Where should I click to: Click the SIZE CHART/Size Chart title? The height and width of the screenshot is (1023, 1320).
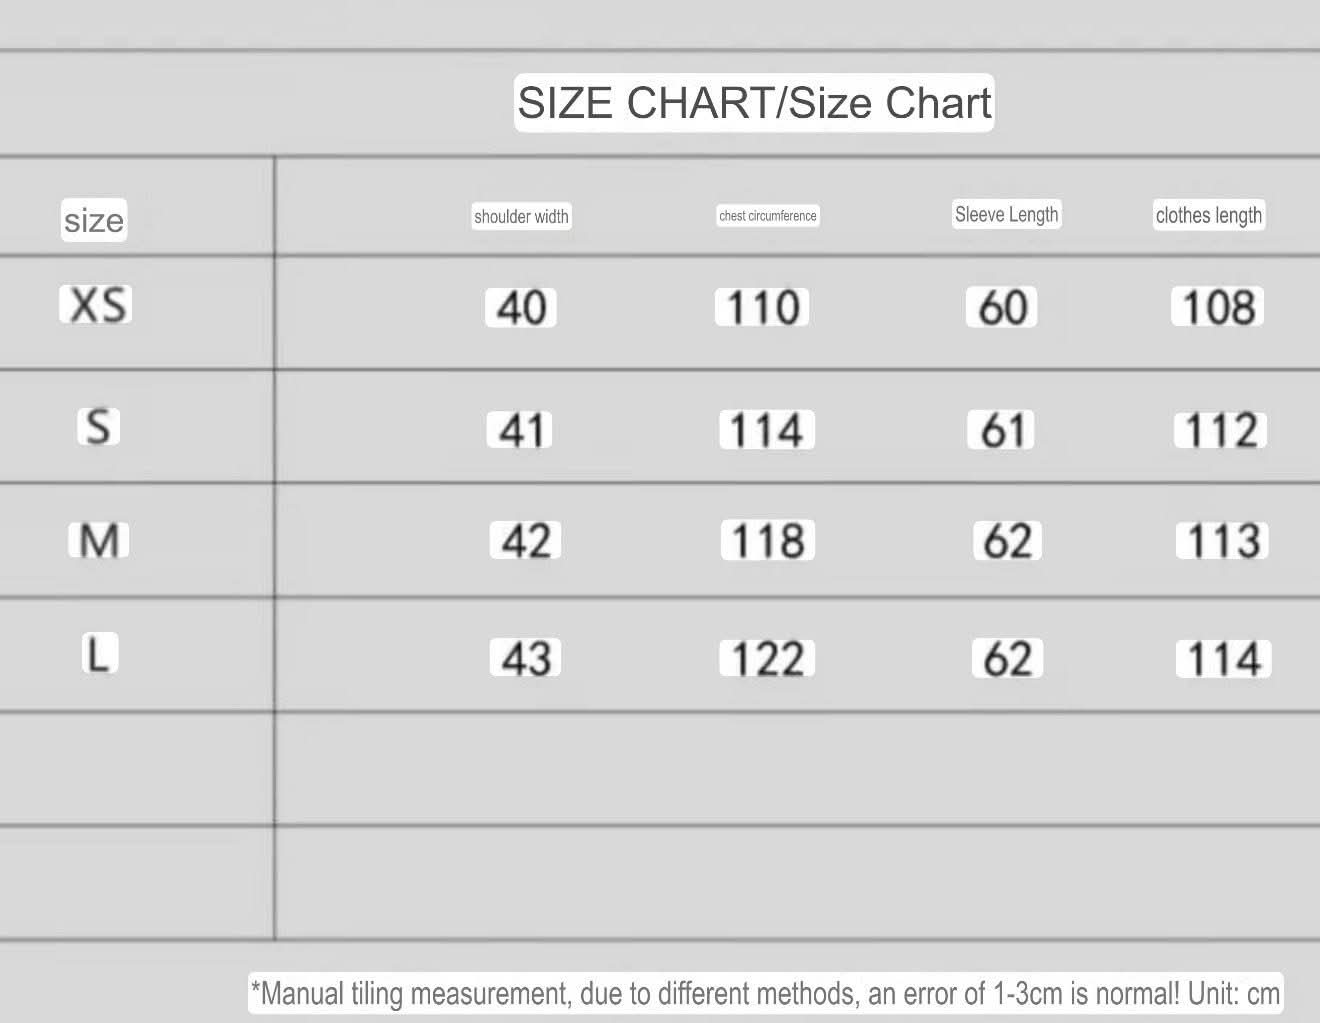754,103
